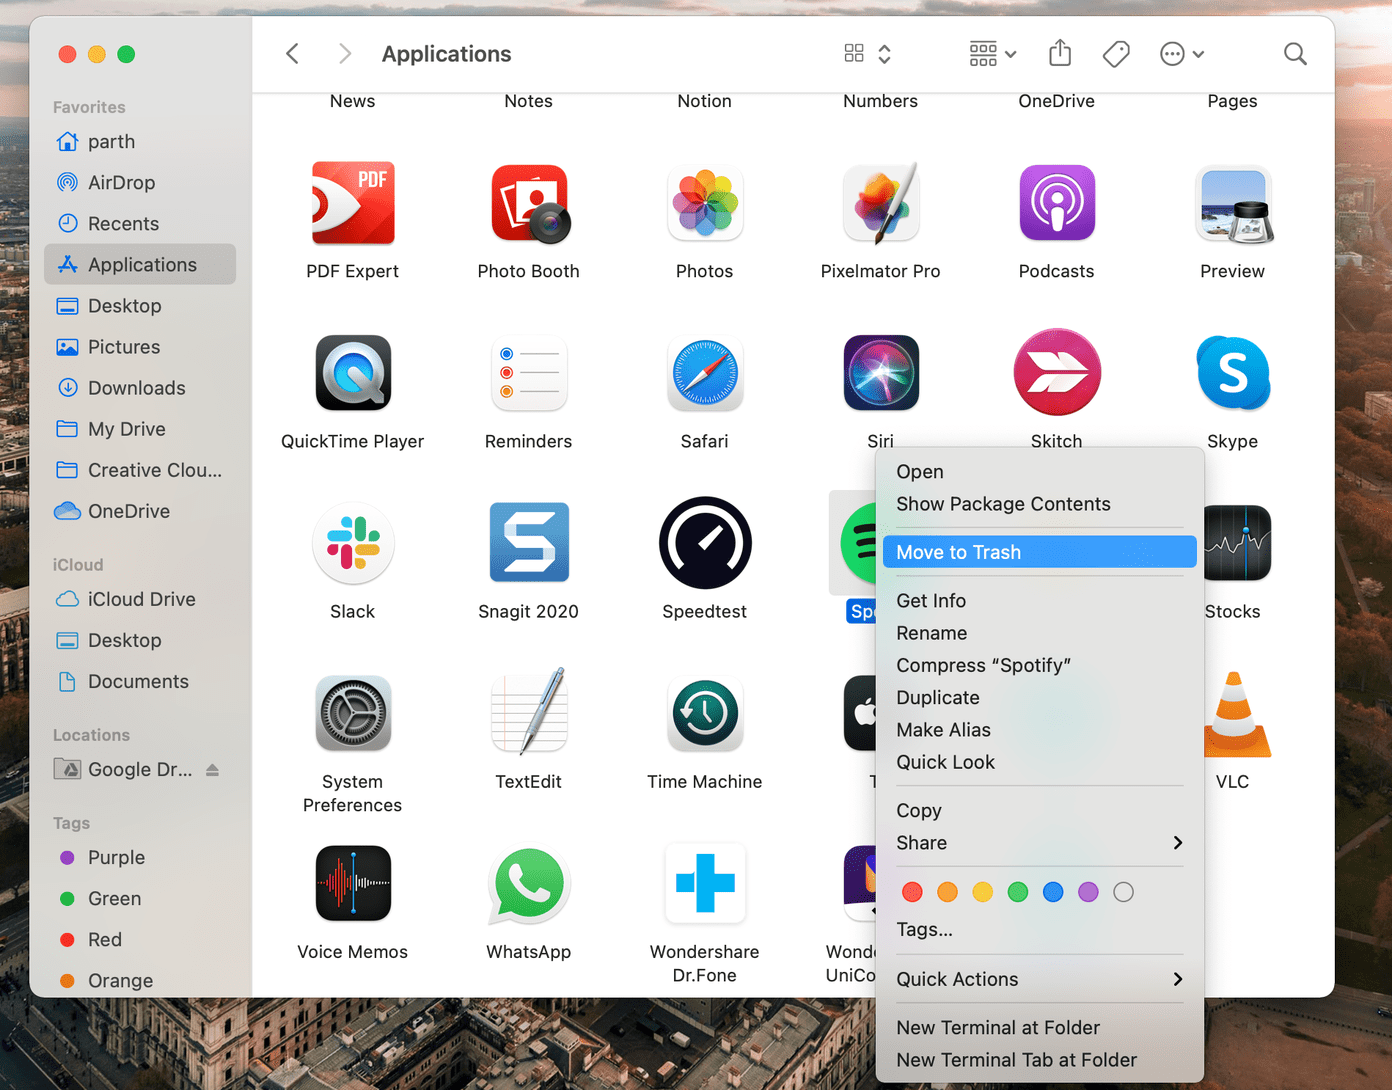Click the search magnifier icon

1295,53
